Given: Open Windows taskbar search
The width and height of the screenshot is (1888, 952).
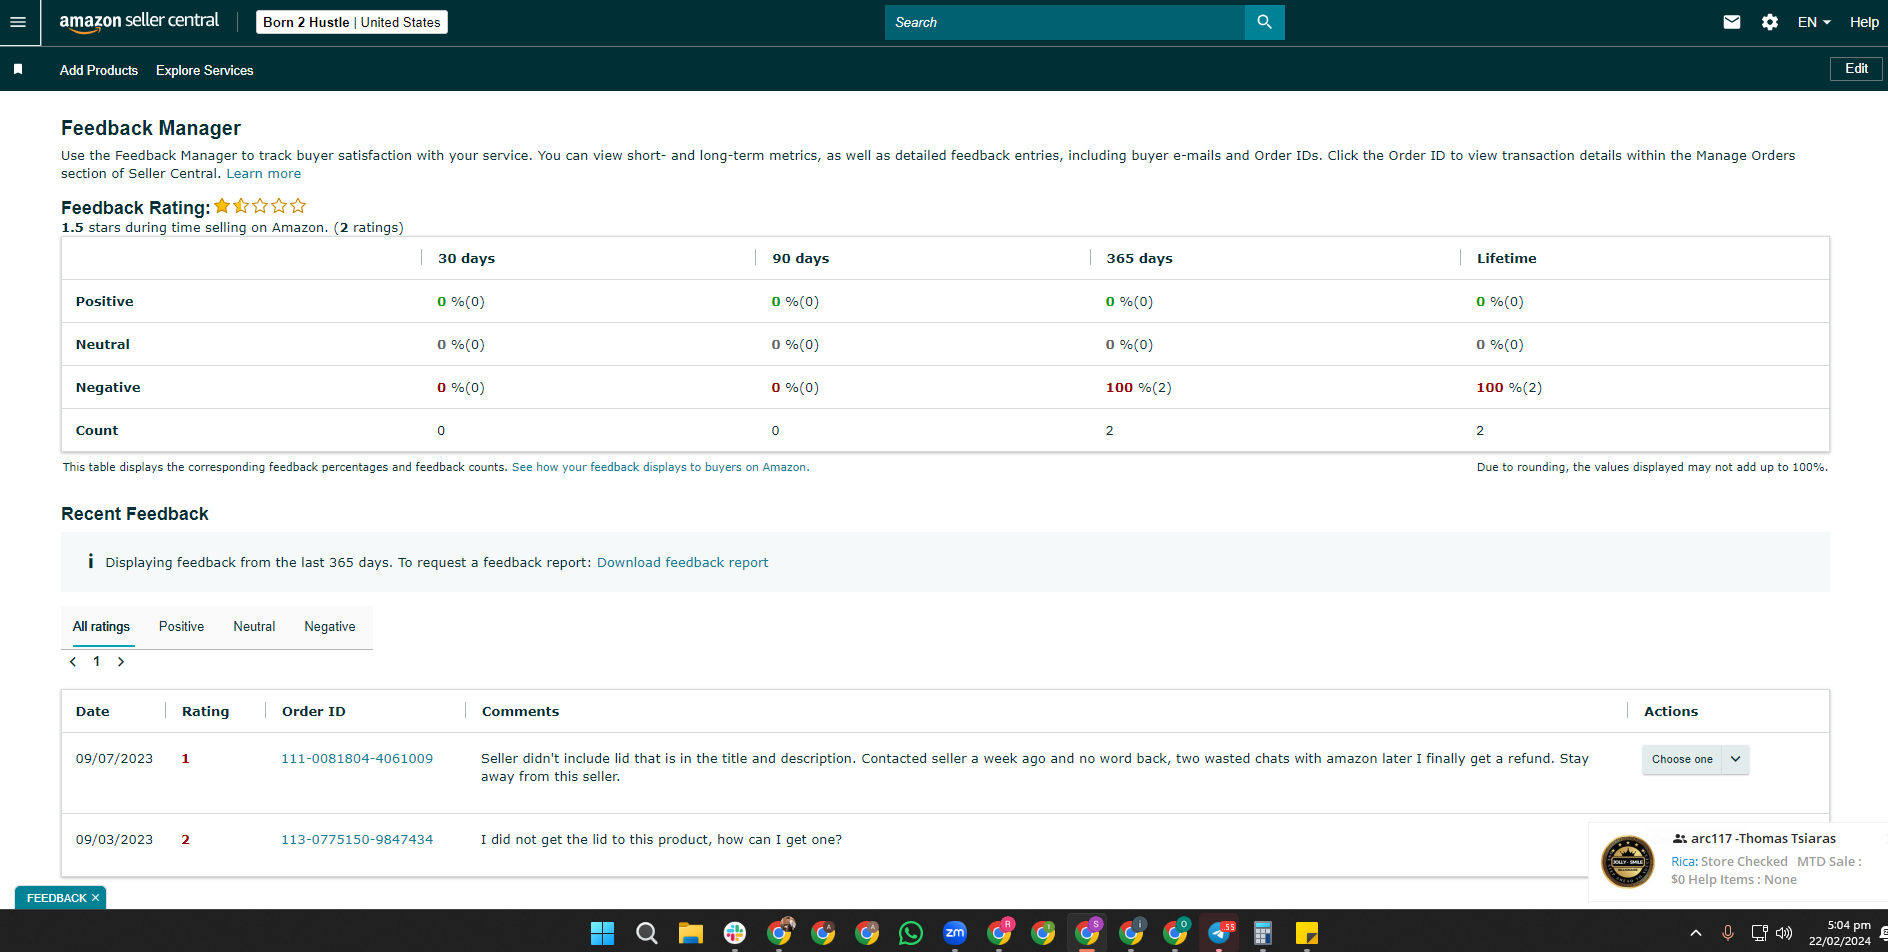Looking at the screenshot, I should pyautogui.click(x=646, y=933).
